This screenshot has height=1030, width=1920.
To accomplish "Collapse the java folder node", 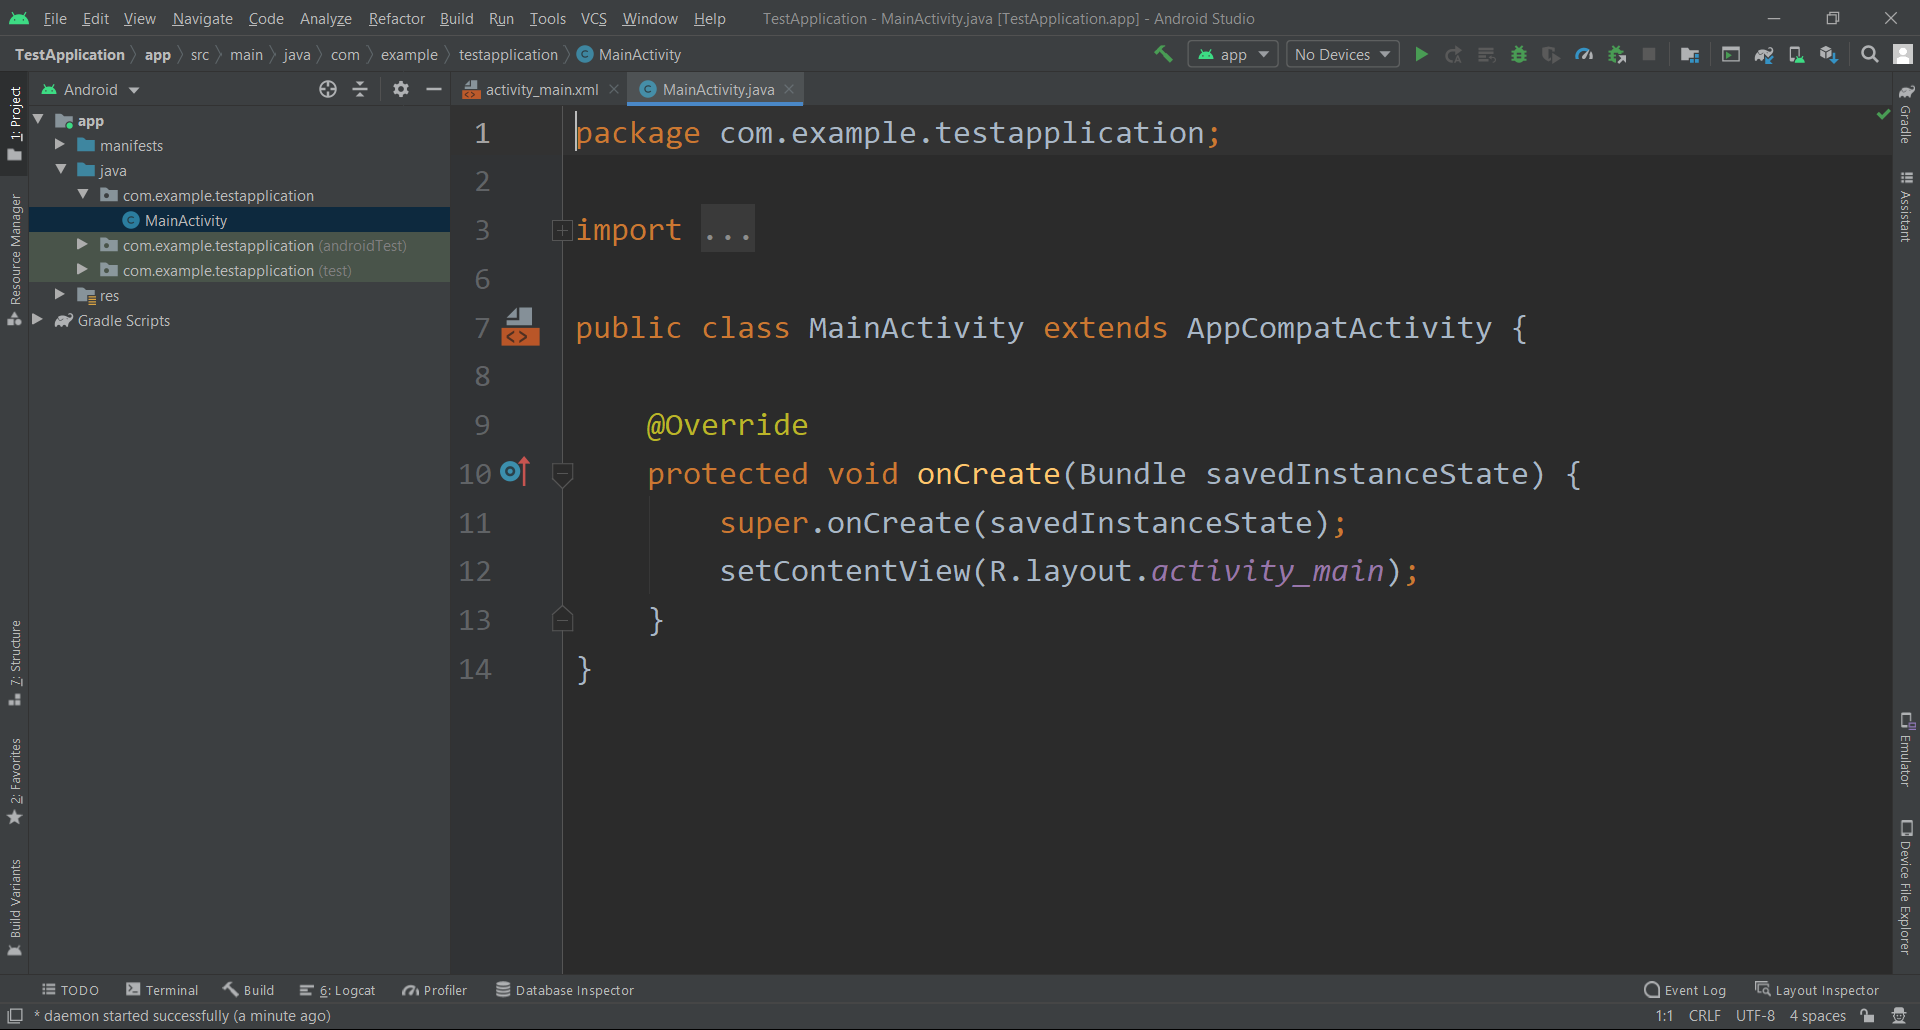I will click(x=61, y=170).
